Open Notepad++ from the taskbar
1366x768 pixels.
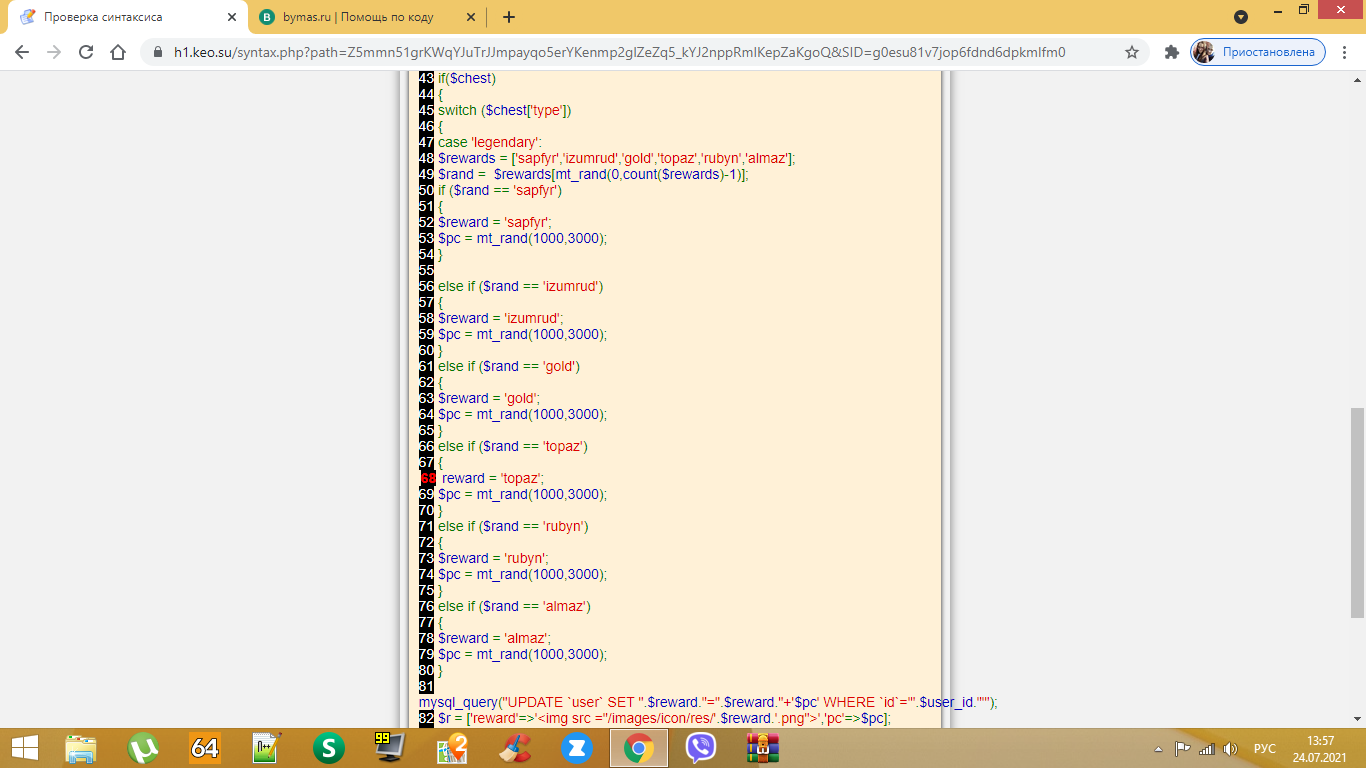(x=267, y=748)
